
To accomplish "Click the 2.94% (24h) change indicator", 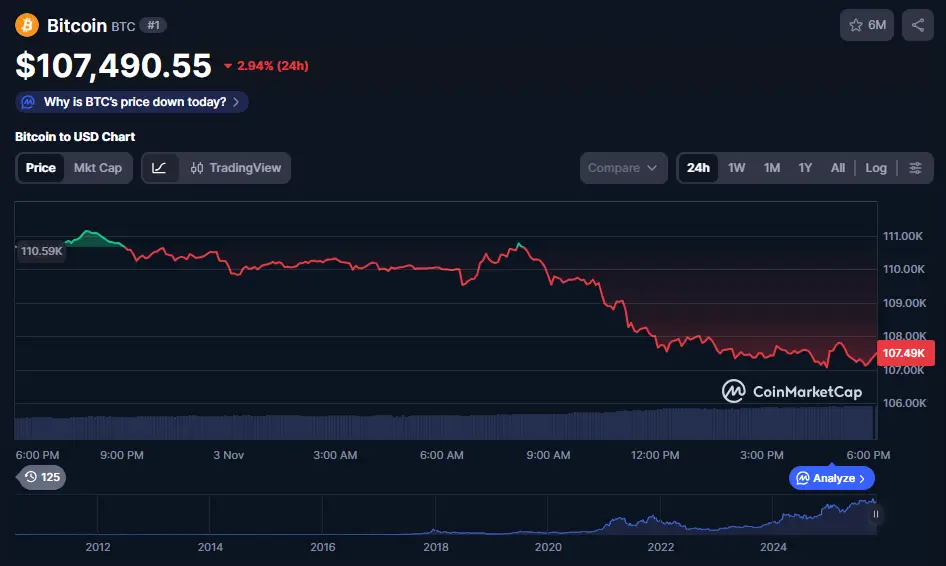I will point(266,66).
